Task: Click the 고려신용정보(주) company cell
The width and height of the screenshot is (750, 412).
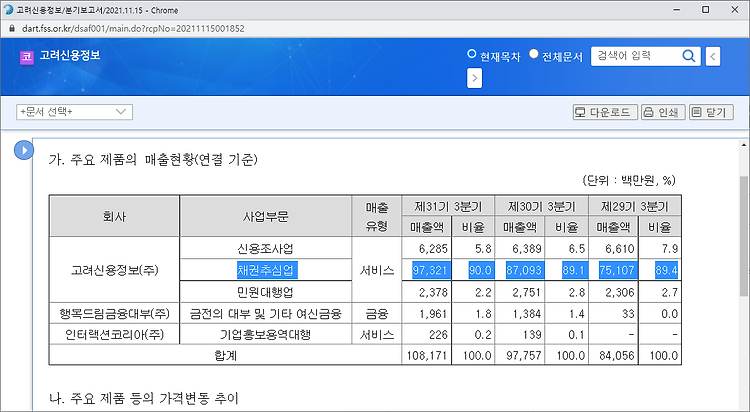Action: point(114,270)
